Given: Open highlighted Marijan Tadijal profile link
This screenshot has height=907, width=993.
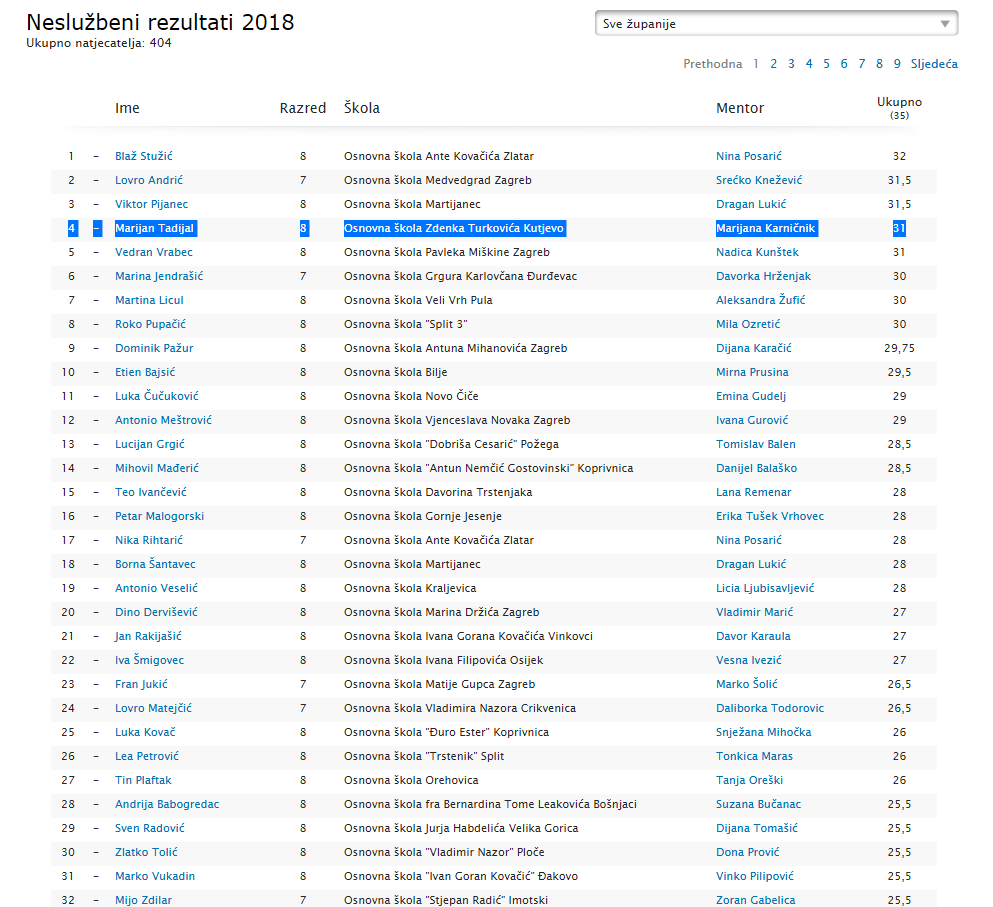Looking at the screenshot, I should (x=155, y=228).
